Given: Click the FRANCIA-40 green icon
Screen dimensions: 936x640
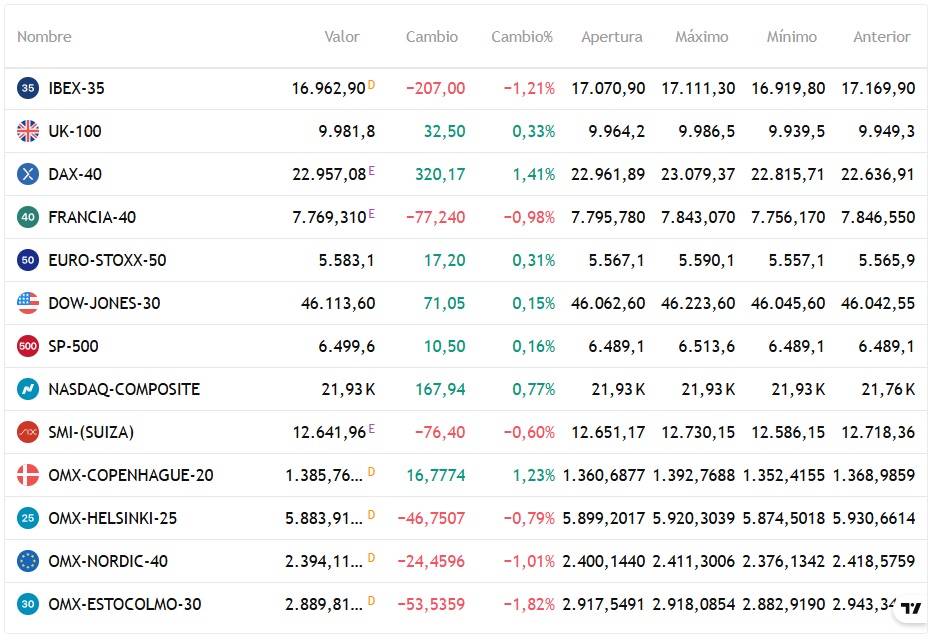Looking at the screenshot, I should (x=28, y=217).
